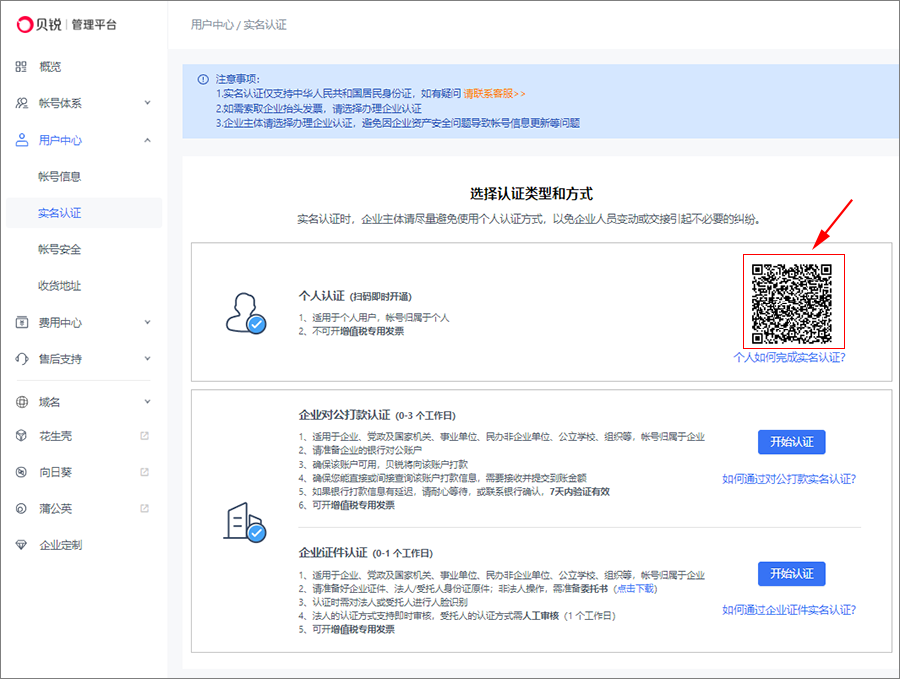Open 费用中心 menu label
The width and height of the screenshot is (900, 679).
coord(60,323)
